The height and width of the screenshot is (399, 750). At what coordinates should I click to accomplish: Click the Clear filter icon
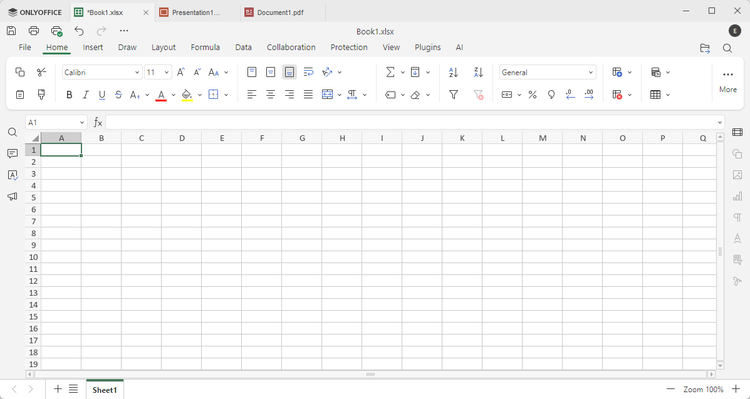click(x=478, y=95)
